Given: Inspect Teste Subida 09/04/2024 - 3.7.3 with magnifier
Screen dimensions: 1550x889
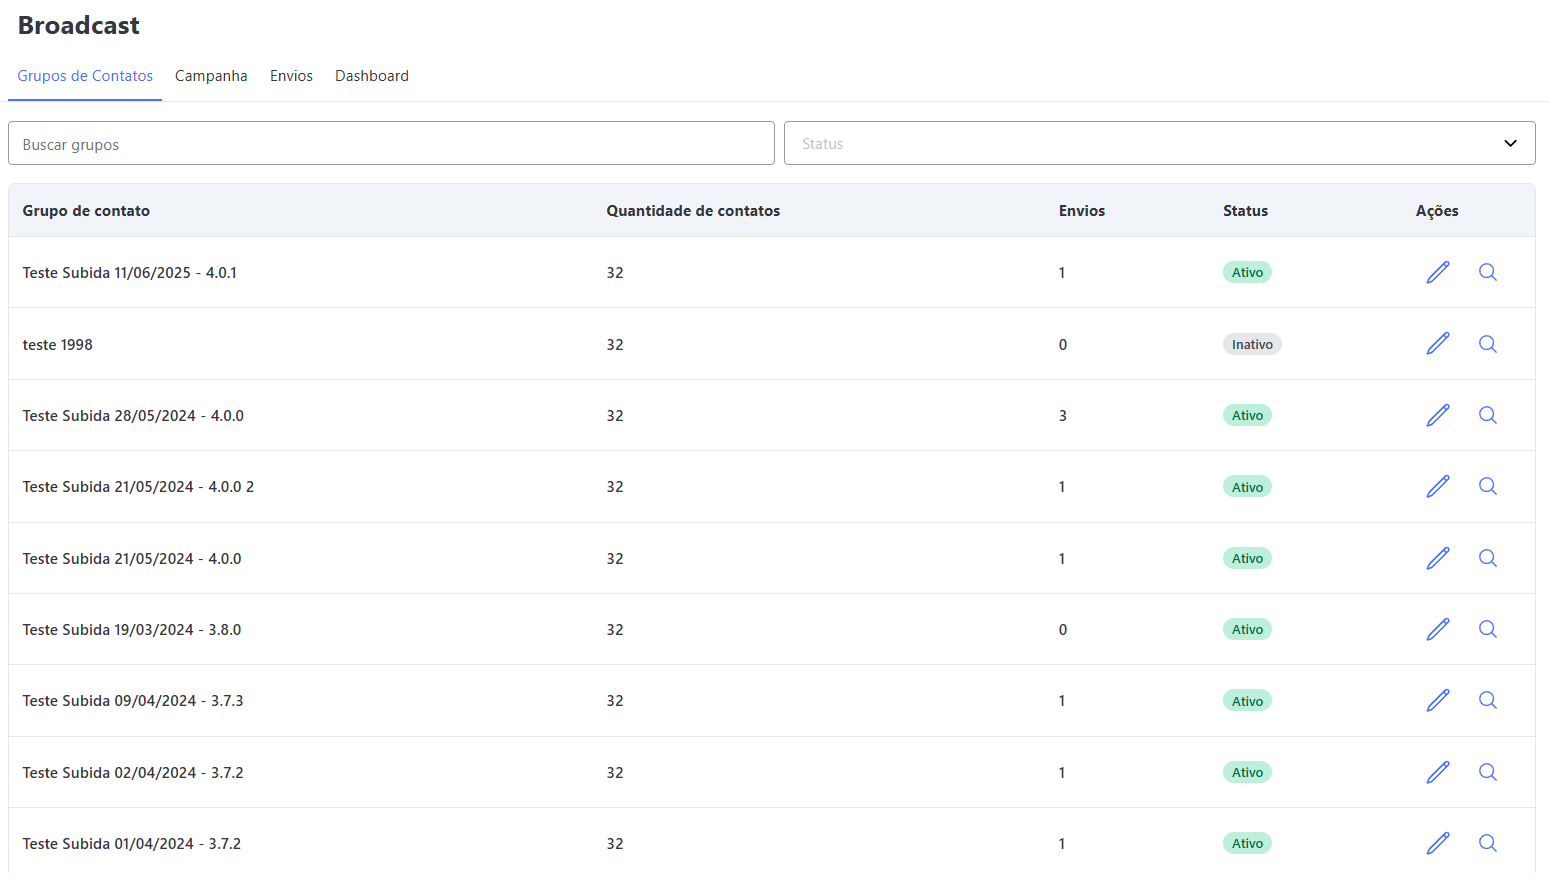Looking at the screenshot, I should coord(1487,700).
